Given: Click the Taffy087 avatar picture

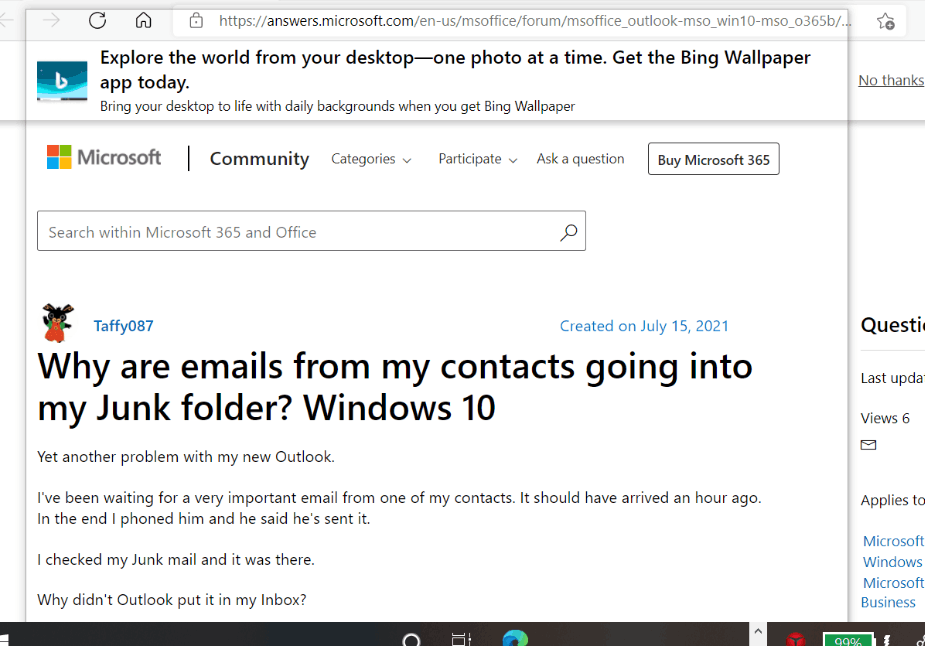Looking at the screenshot, I should click(x=58, y=323).
